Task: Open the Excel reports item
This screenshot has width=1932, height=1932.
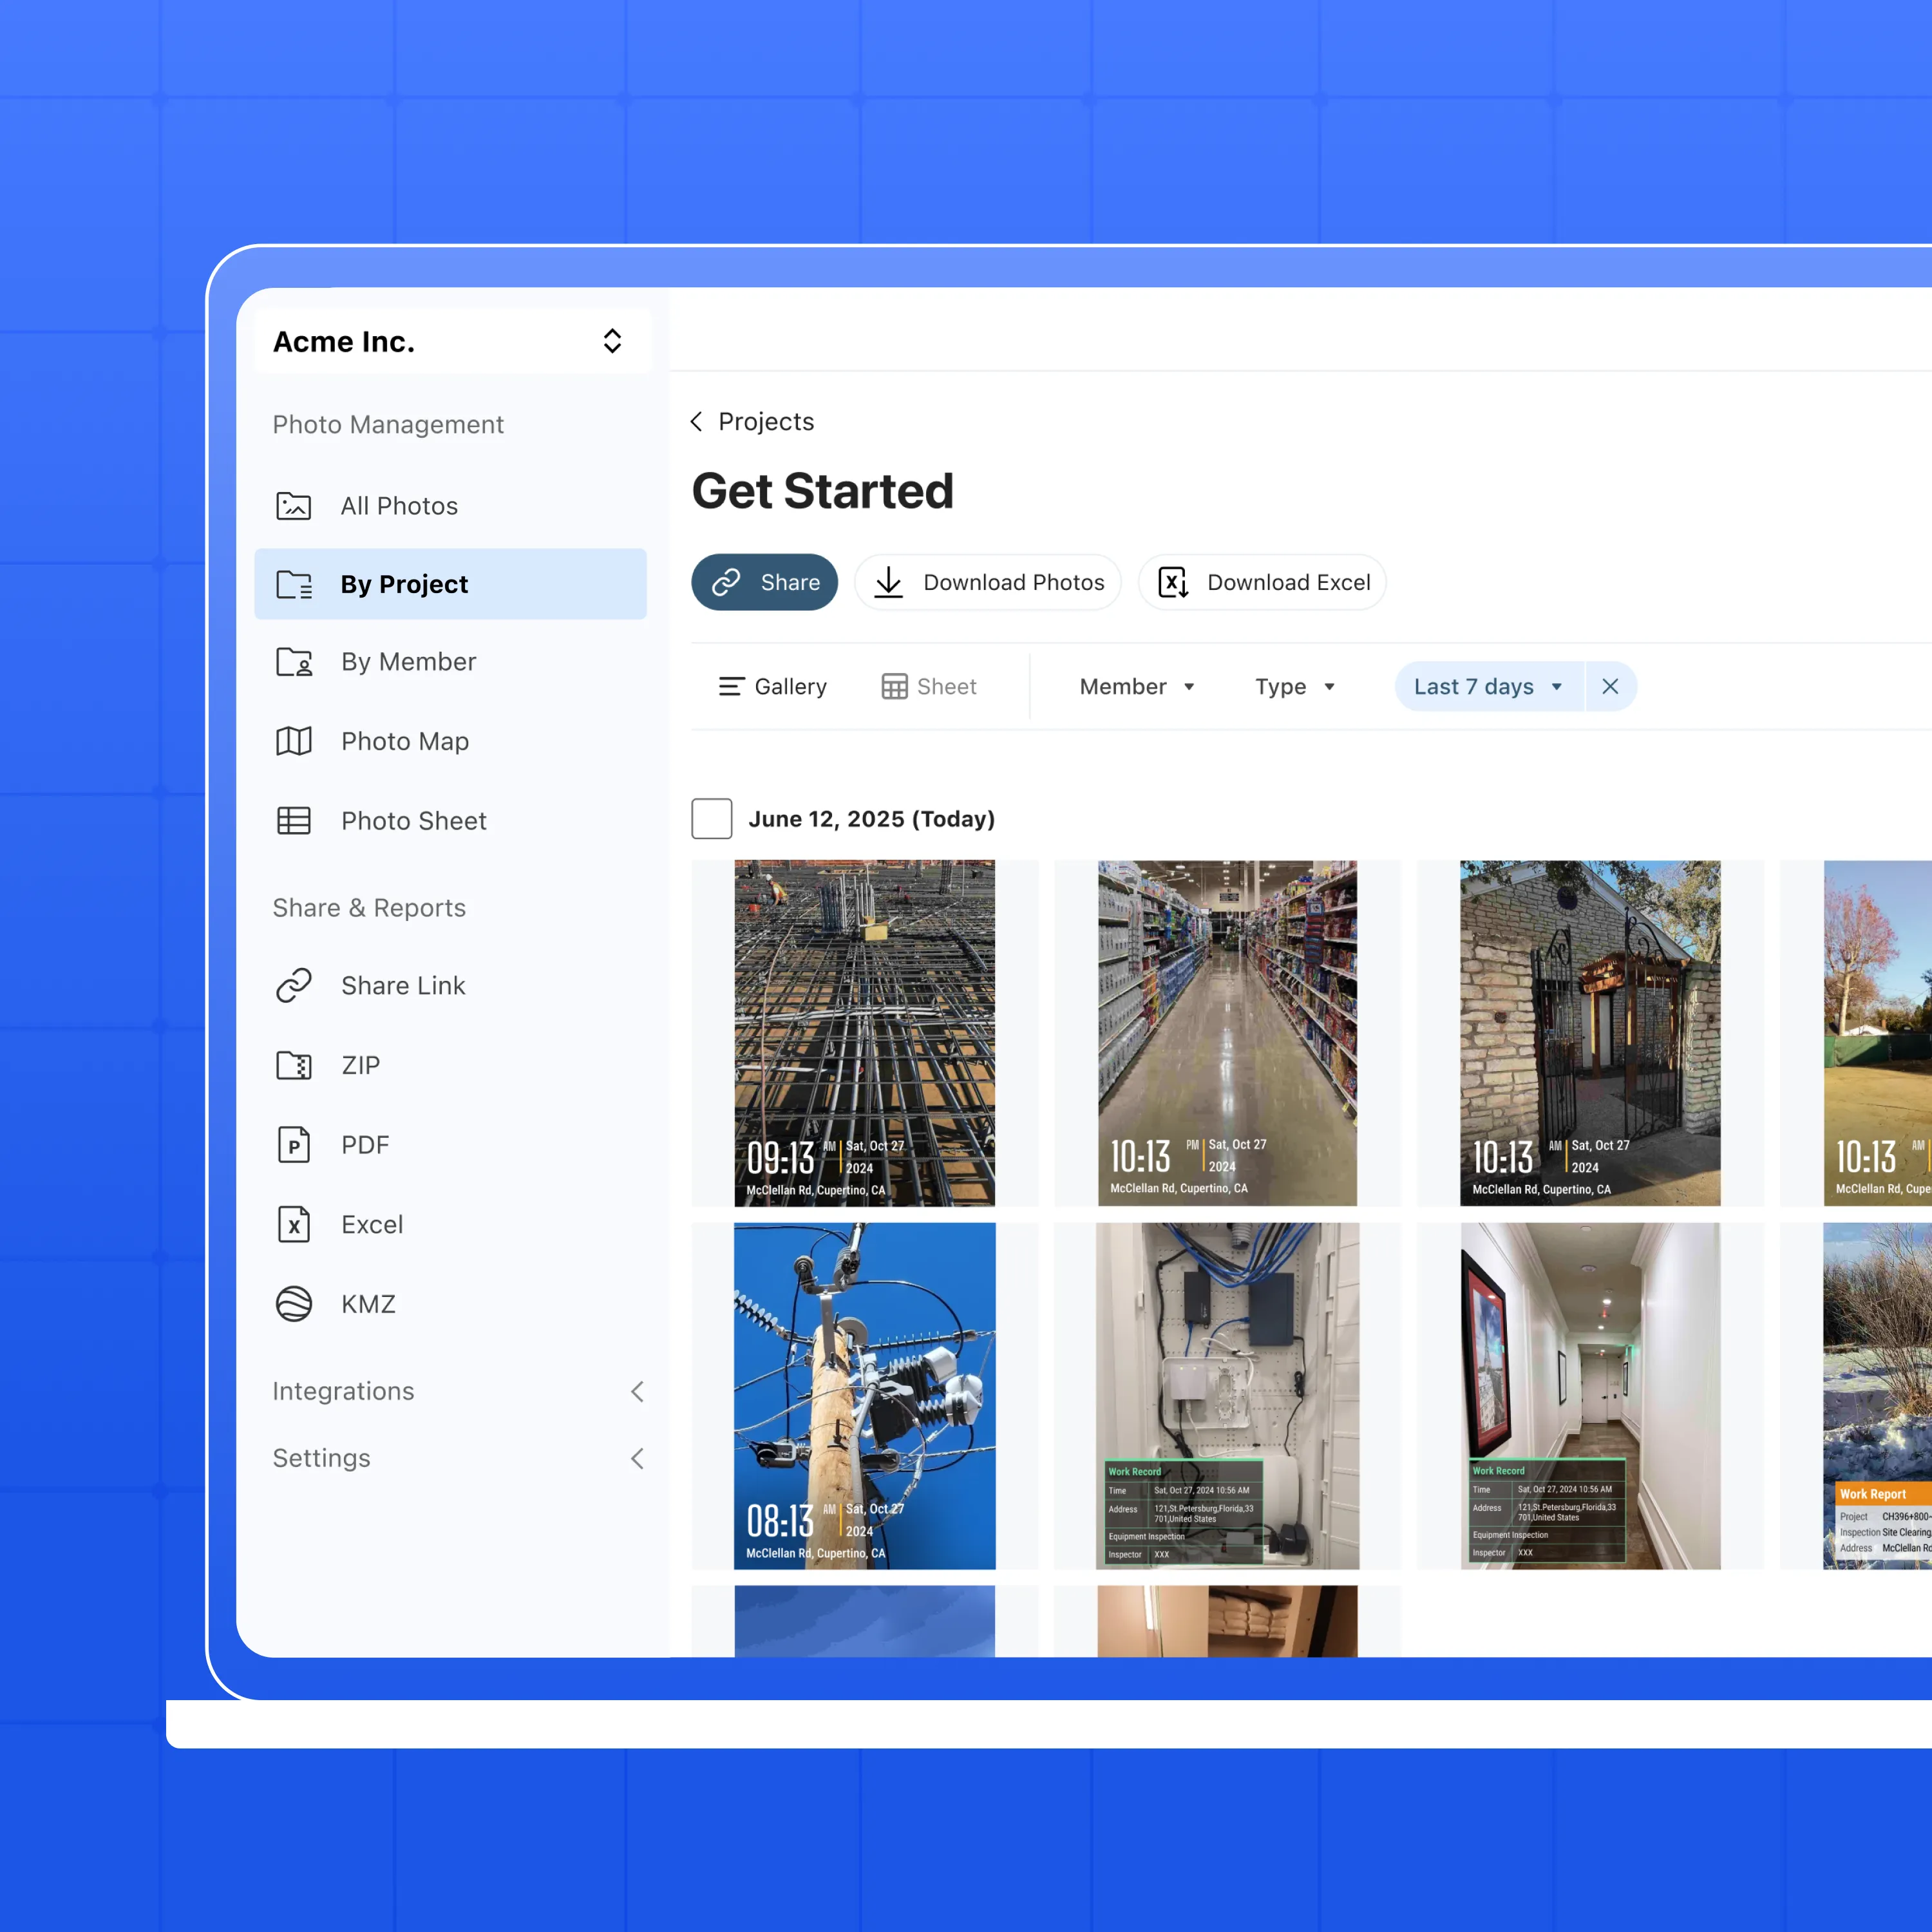Action: click(371, 1224)
